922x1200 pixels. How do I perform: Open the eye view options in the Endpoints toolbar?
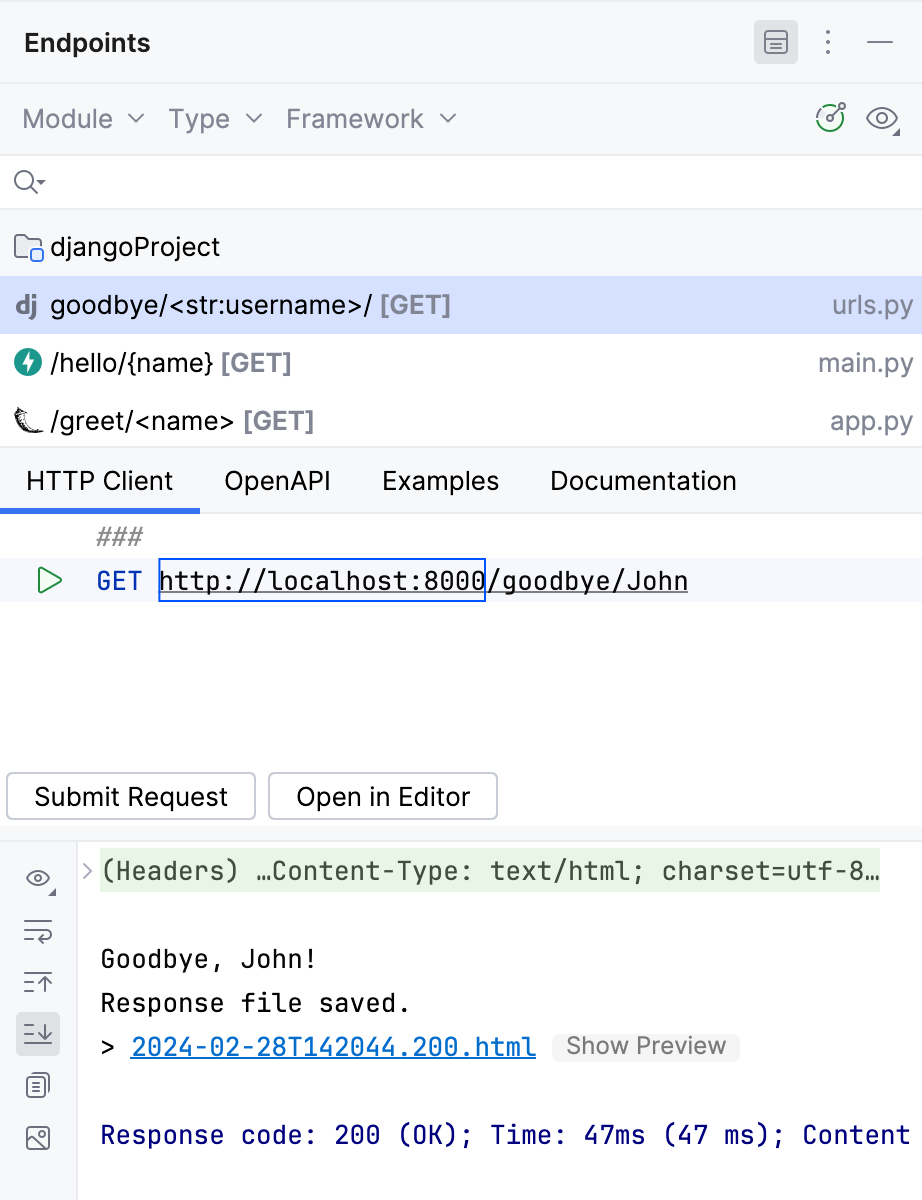pos(883,119)
